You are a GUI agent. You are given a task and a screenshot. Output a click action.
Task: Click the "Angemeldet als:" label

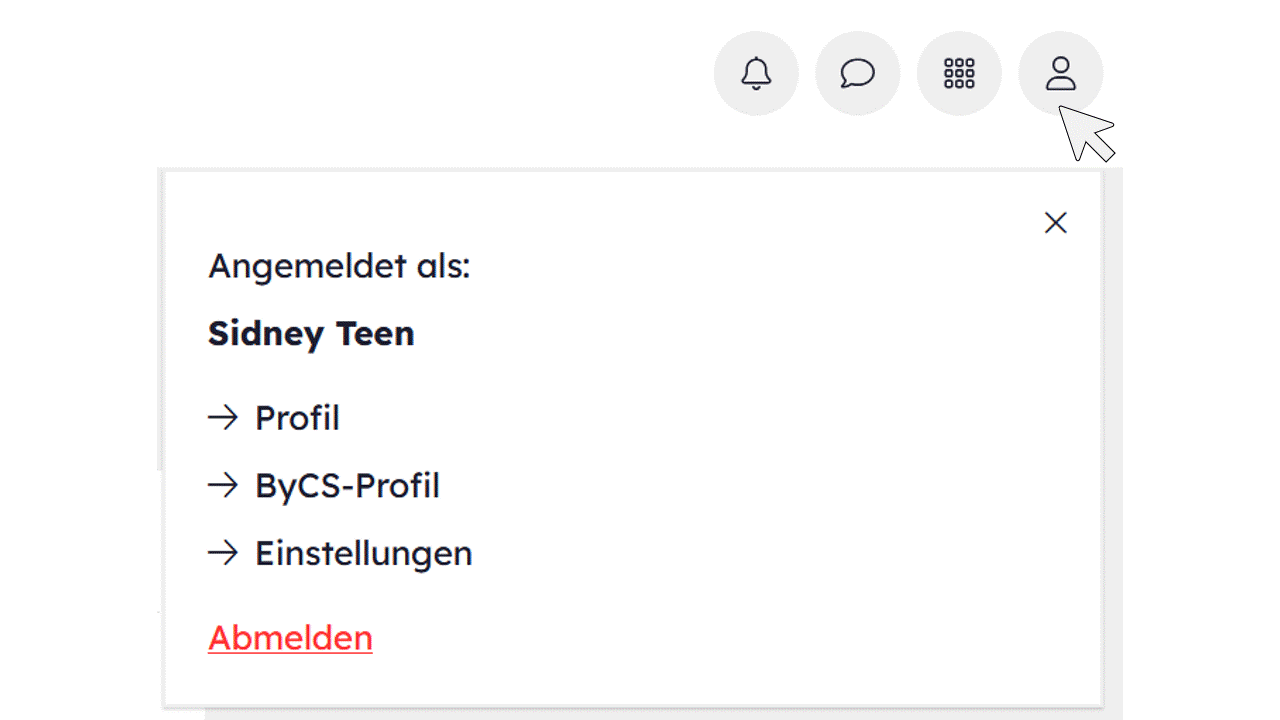(x=338, y=266)
